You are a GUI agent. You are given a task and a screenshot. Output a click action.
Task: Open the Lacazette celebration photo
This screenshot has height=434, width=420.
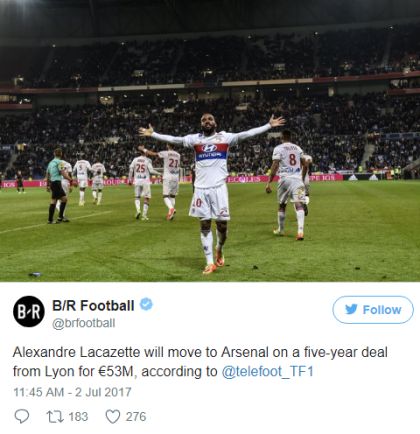210,141
